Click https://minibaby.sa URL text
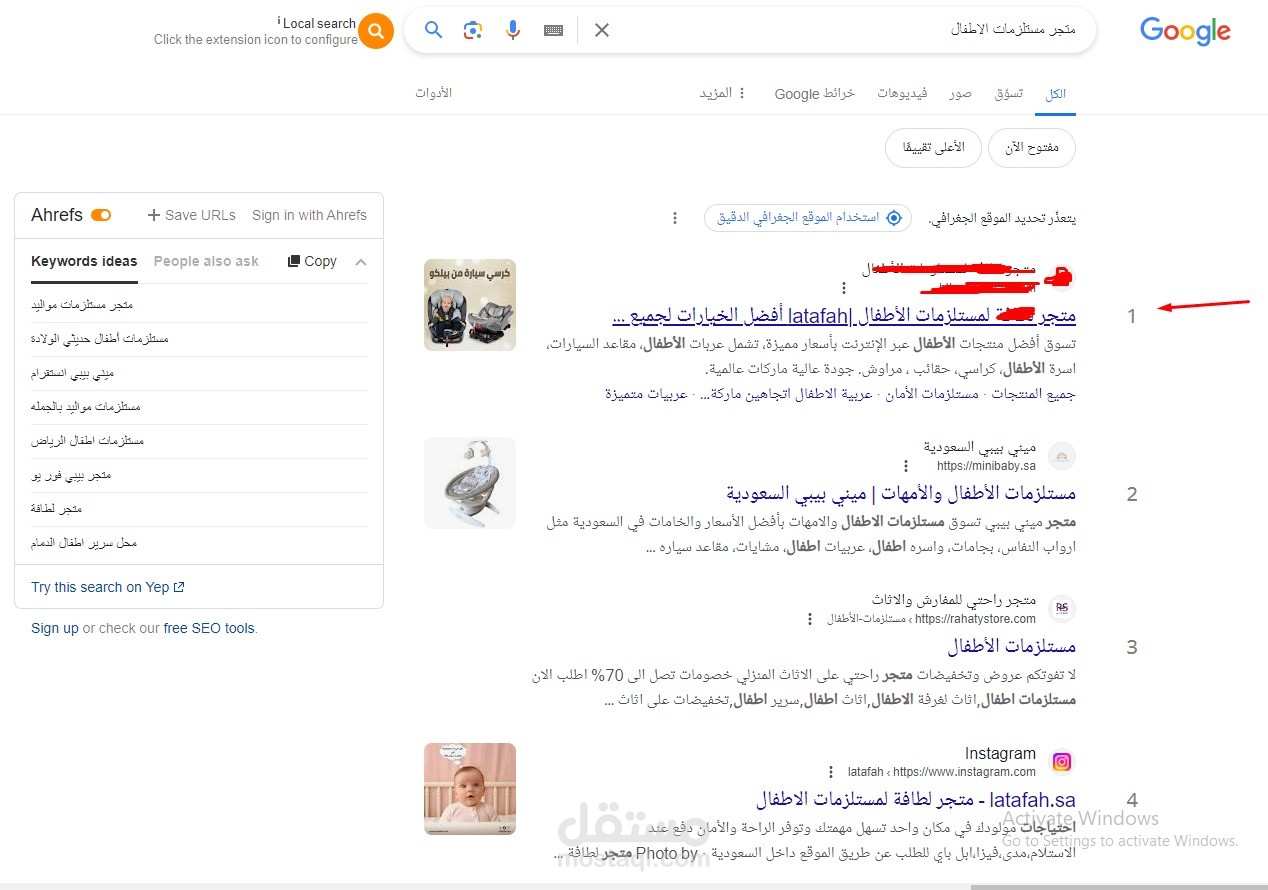The width and height of the screenshot is (1268, 890). click(x=986, y=466)
